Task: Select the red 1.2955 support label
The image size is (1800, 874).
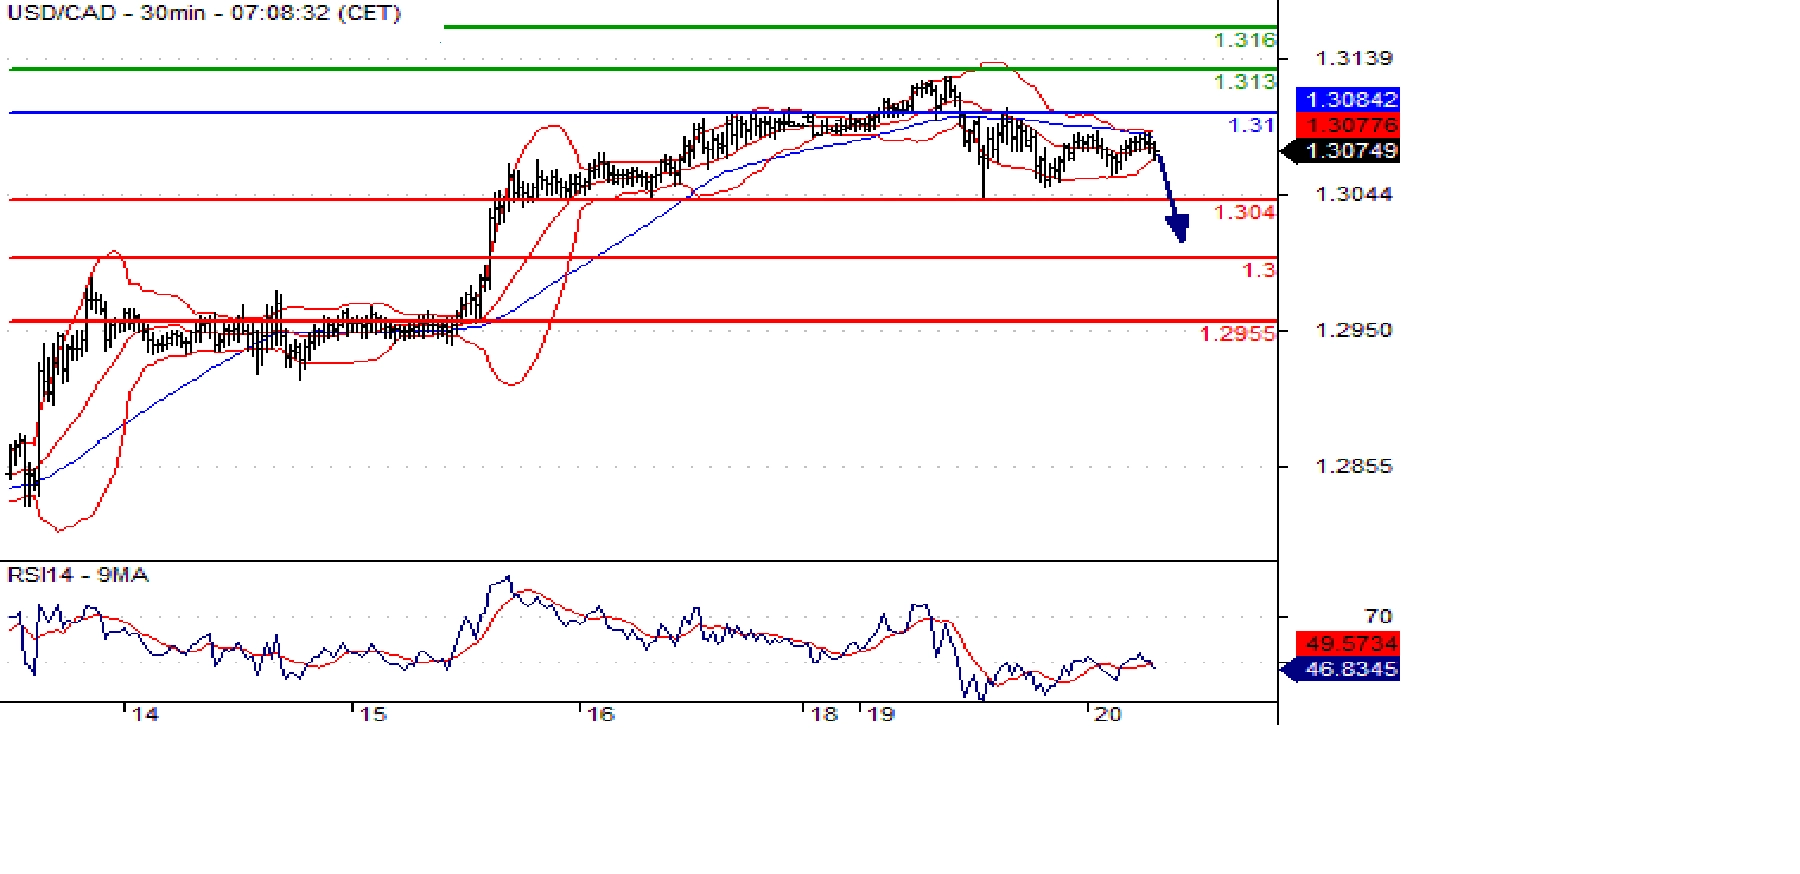Action: [x=1238, y=334]
